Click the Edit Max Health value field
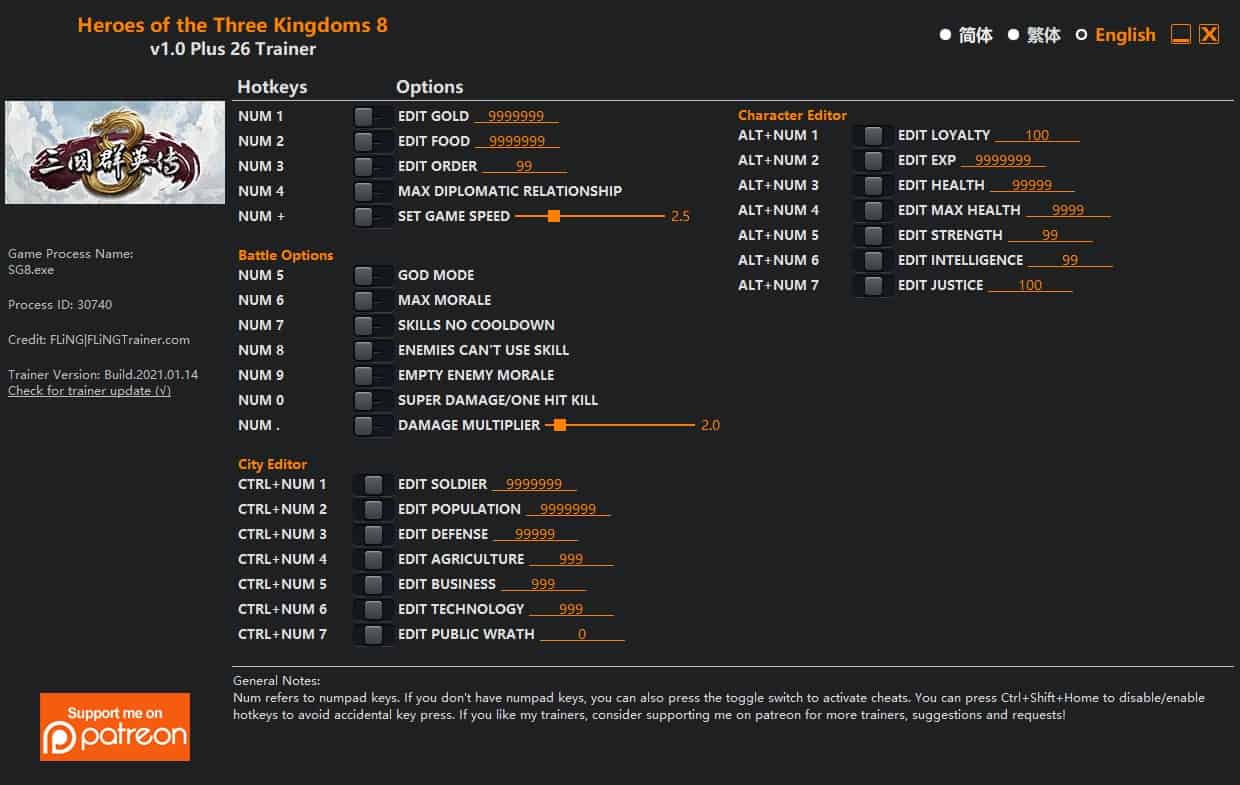The height and width of the screenshot is (785, 1240). (1068, 210)
